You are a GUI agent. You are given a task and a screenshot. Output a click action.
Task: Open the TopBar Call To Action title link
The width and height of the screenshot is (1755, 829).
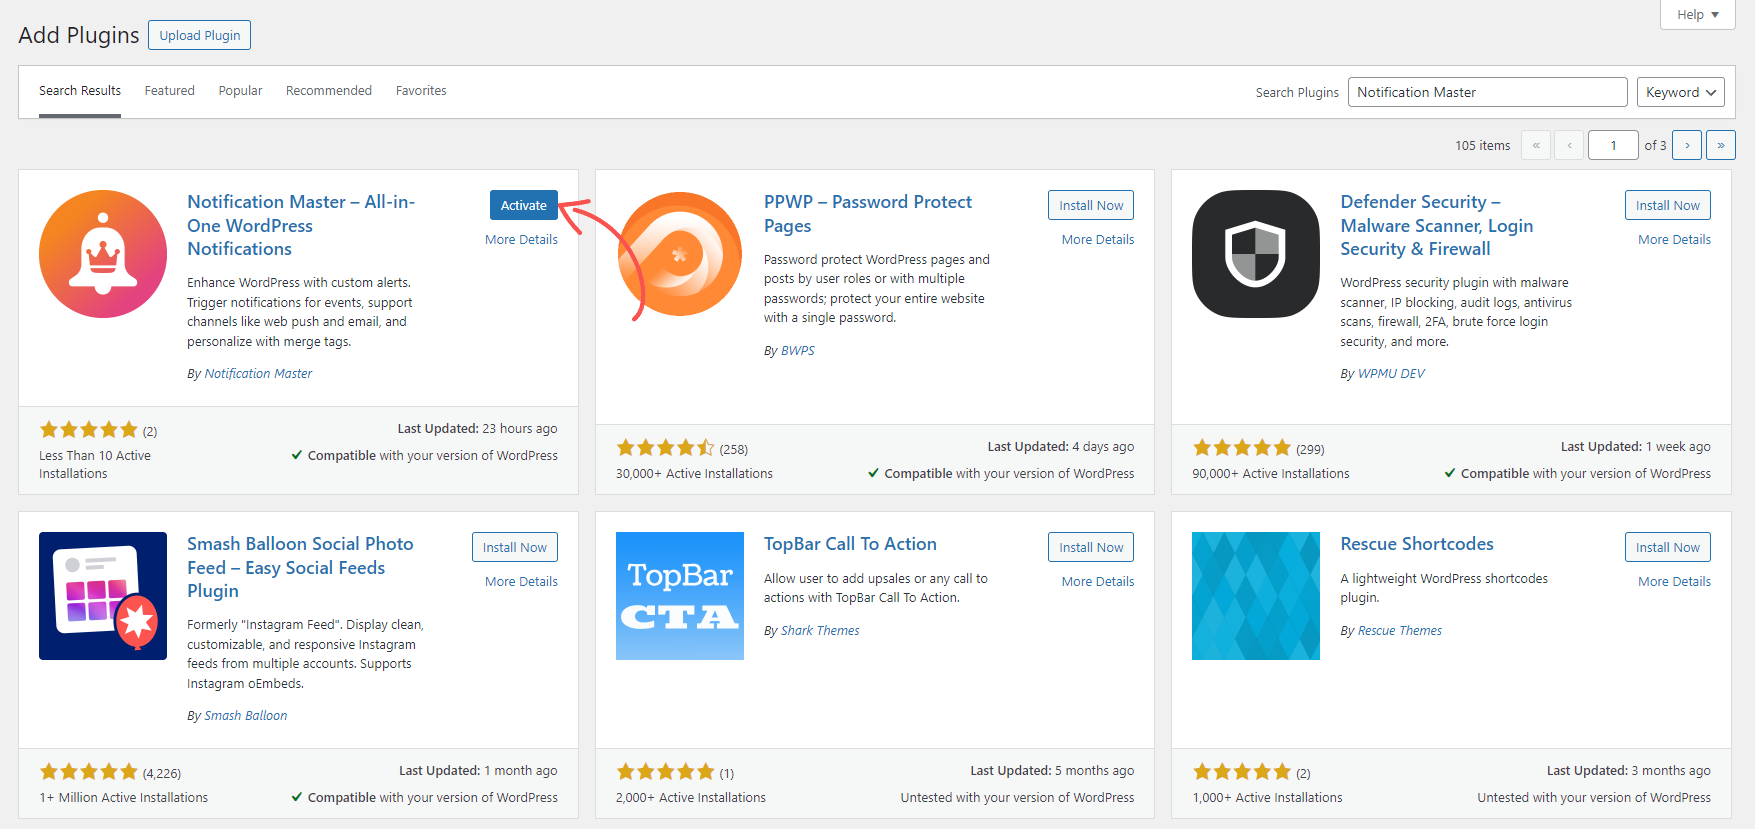tap(850, 544)
